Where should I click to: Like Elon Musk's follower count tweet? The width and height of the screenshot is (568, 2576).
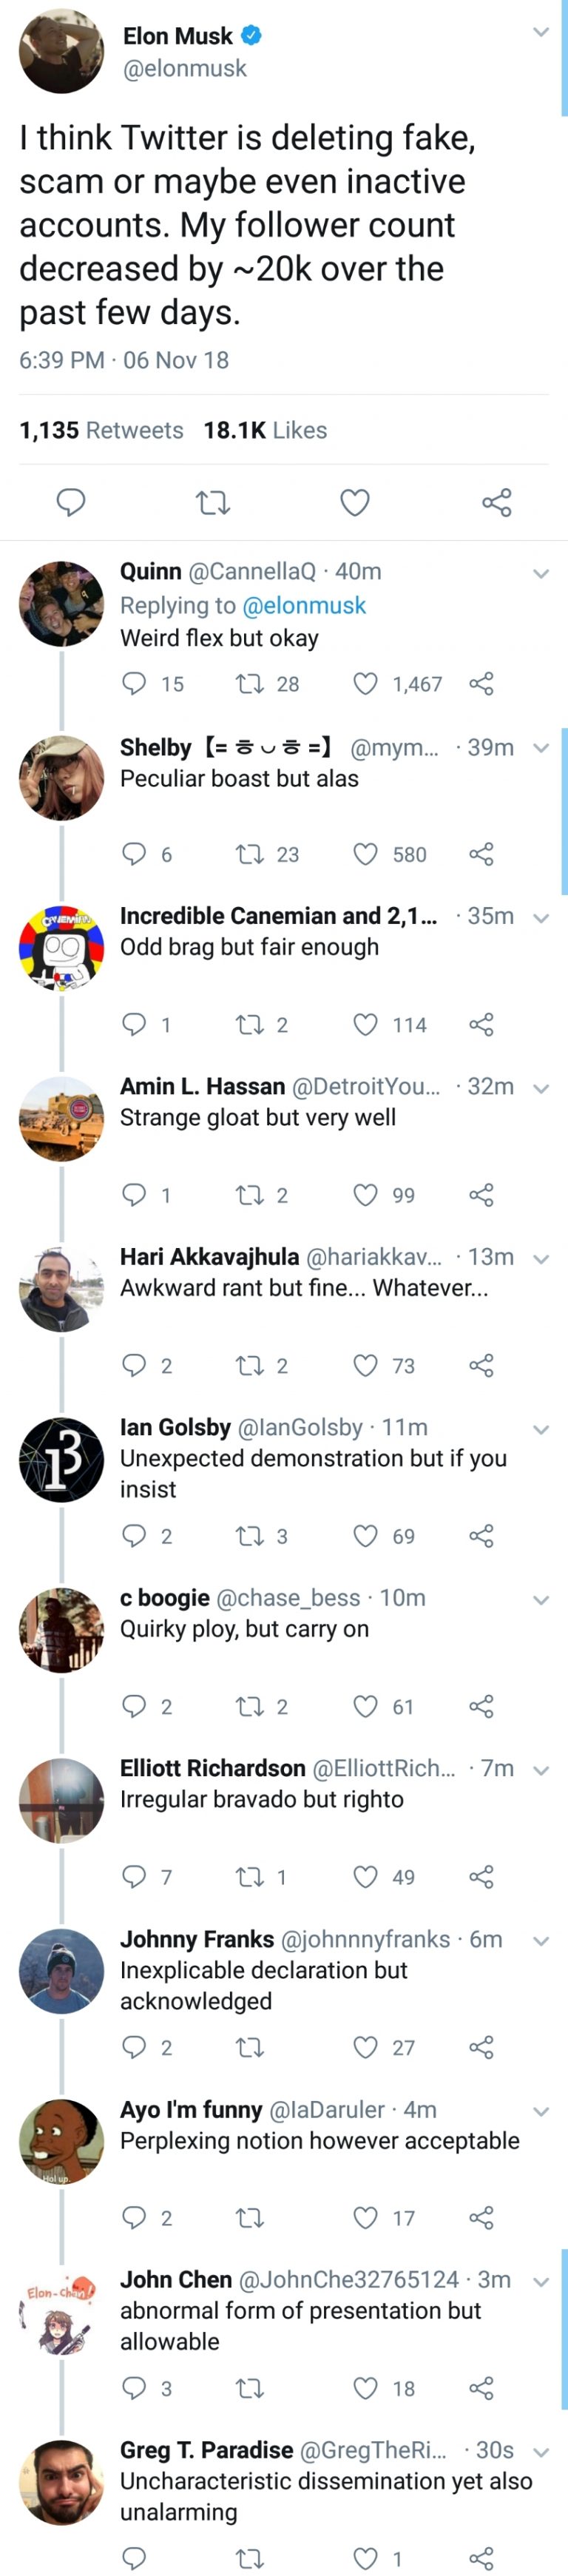pyautogui.click(x=355, y=502)
